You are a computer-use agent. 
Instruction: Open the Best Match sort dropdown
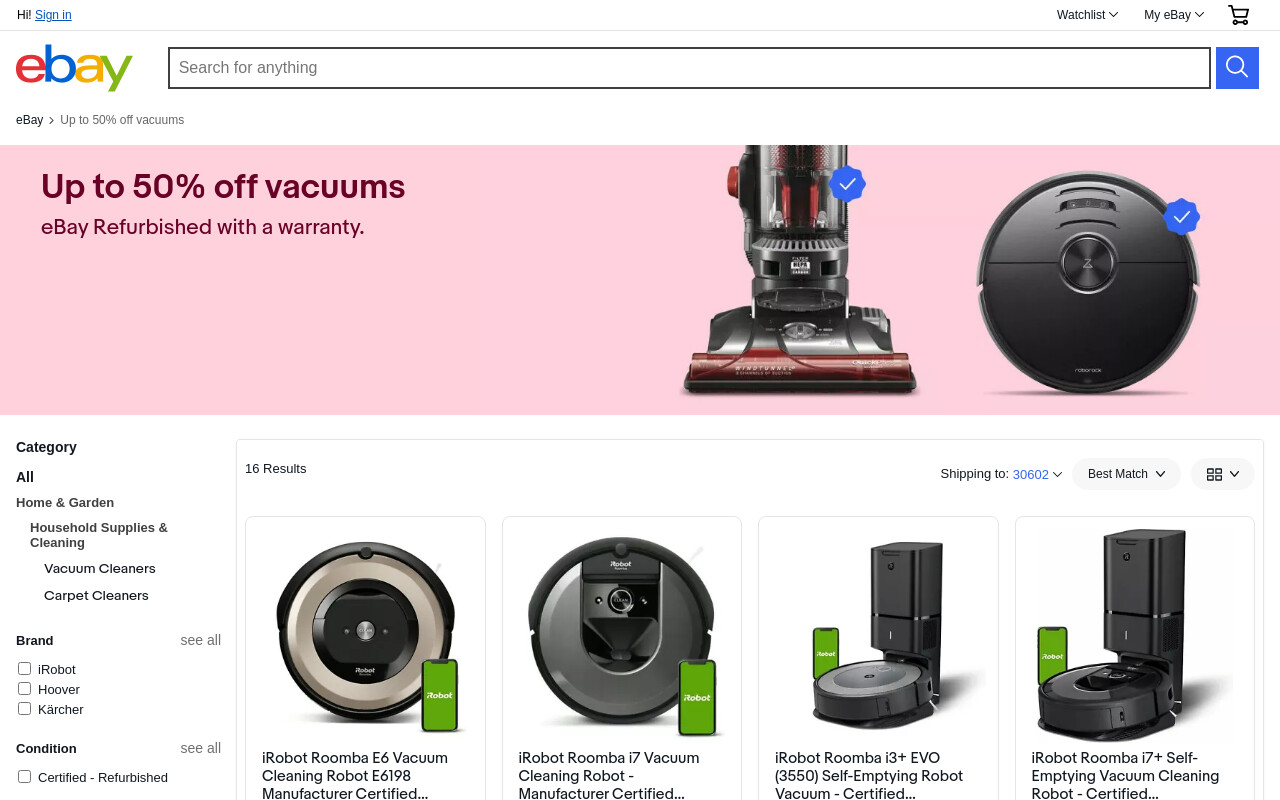(x=1126, y=474)
